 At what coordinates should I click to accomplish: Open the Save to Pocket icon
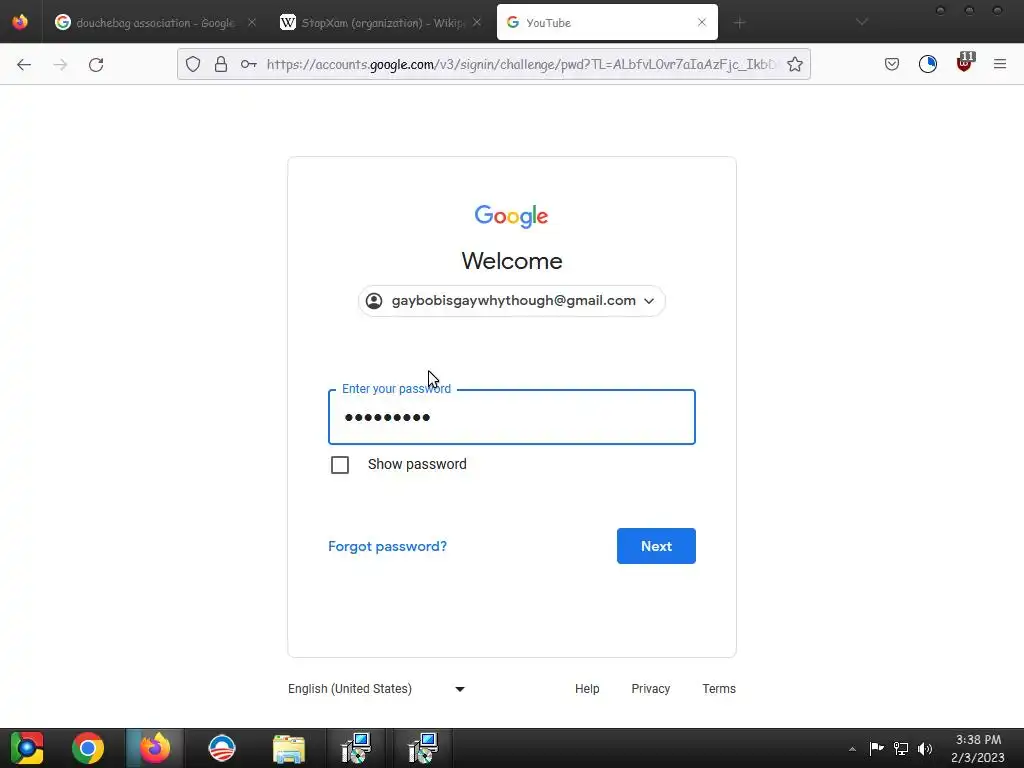[x=892, y=64]
